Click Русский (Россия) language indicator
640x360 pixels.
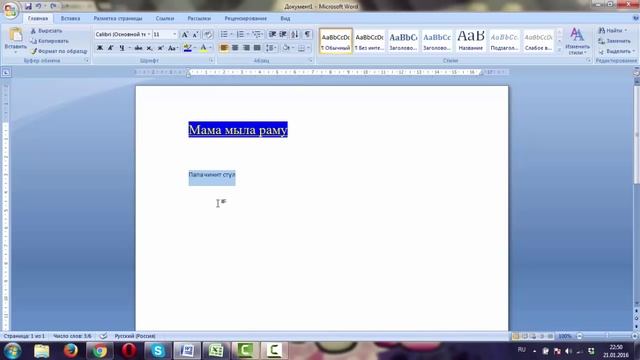pos(135,336)
